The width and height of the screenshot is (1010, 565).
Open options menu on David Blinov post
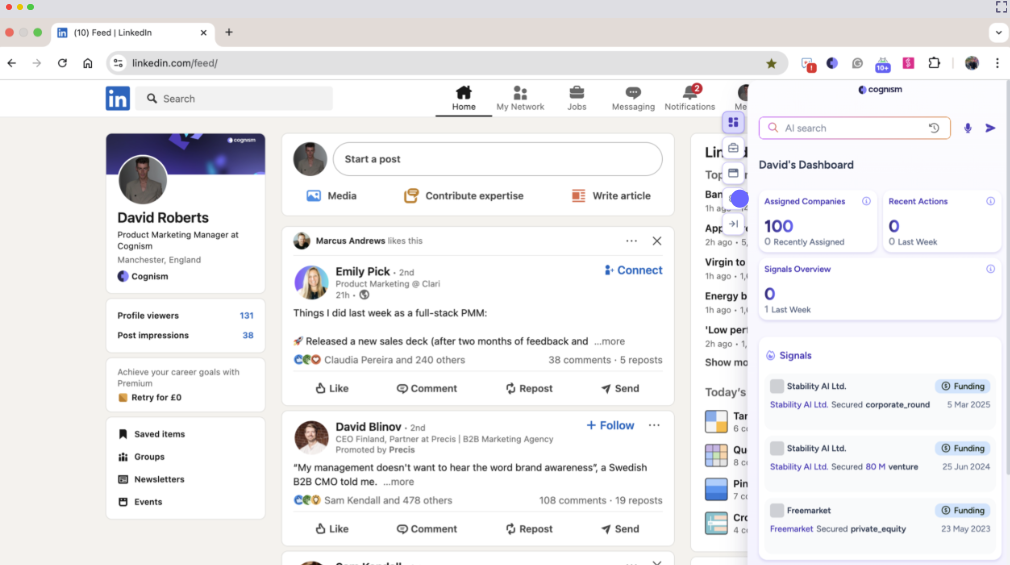654,426
